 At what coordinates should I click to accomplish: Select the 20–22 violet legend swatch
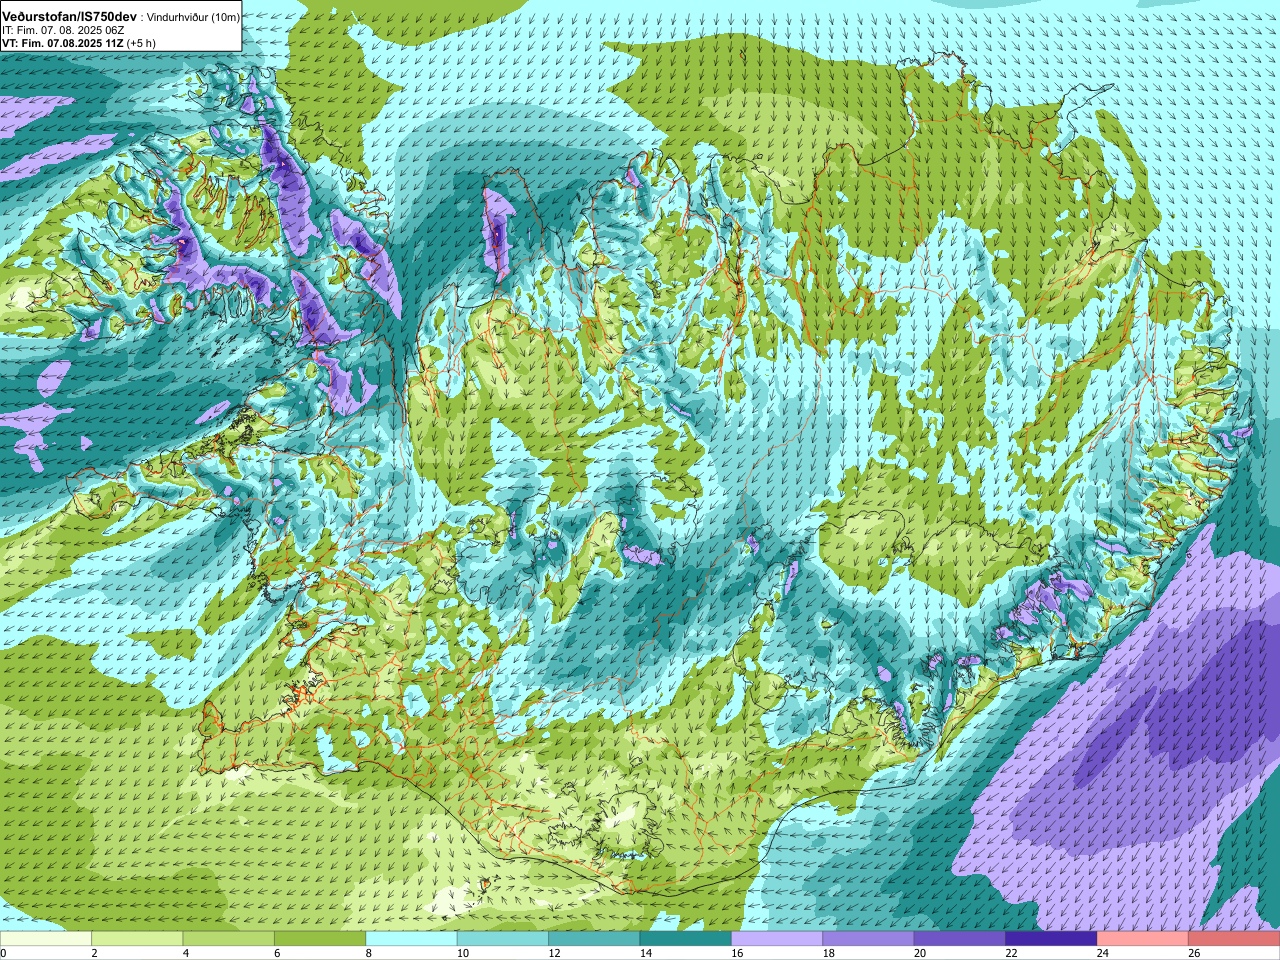click(960, 939)
